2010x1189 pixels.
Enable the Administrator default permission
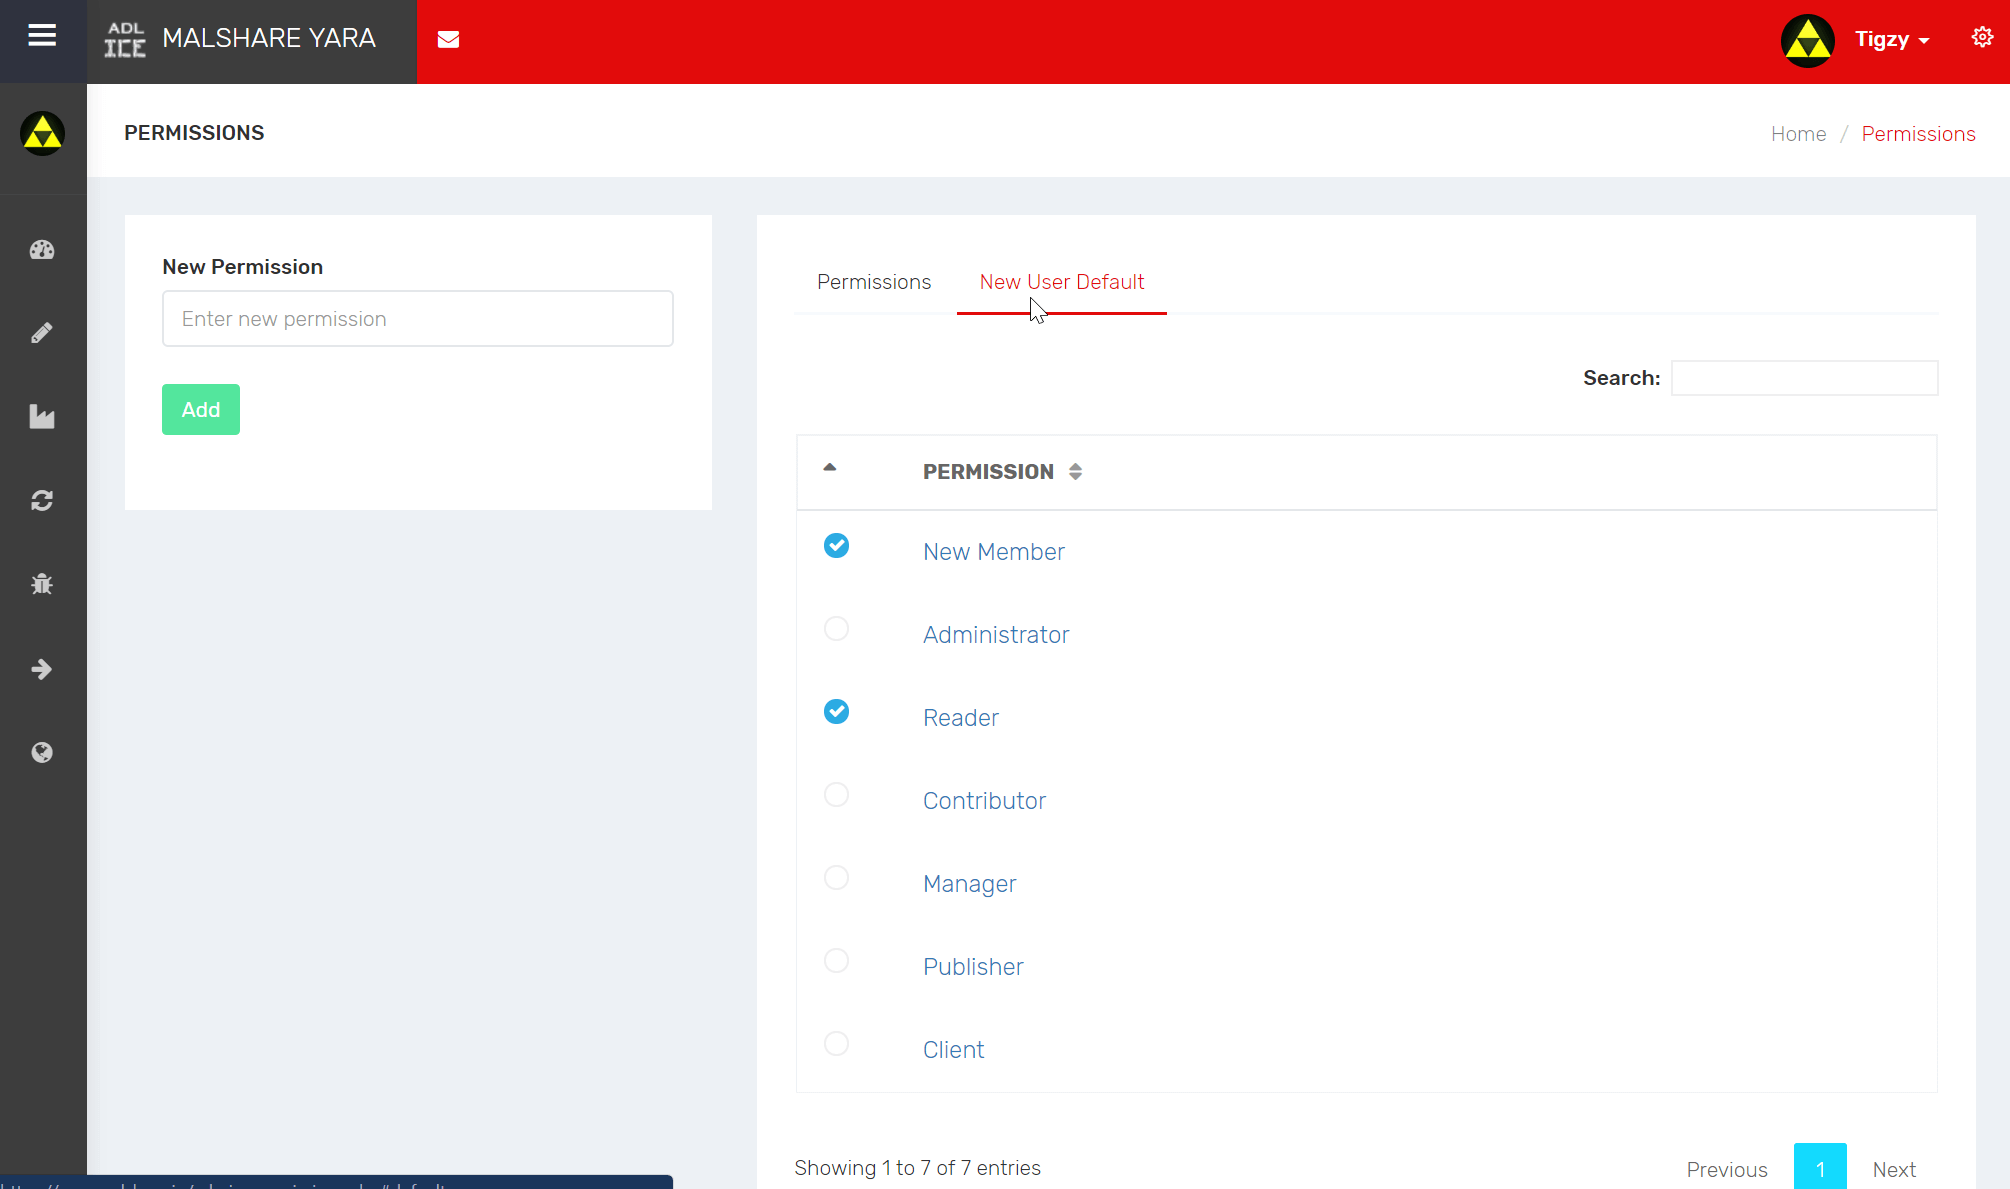point(836,629)
